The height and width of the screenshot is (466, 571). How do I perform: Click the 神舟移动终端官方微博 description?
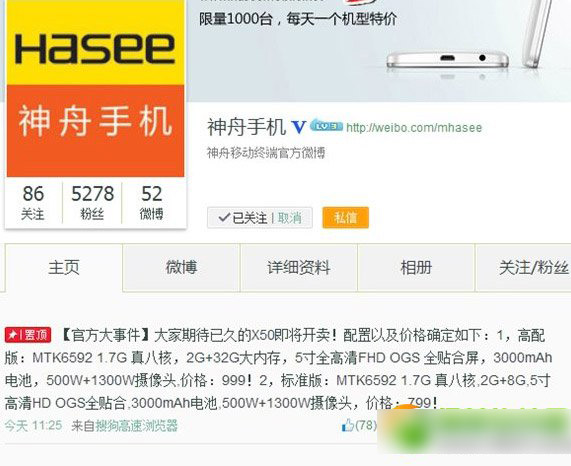[266, 153]
